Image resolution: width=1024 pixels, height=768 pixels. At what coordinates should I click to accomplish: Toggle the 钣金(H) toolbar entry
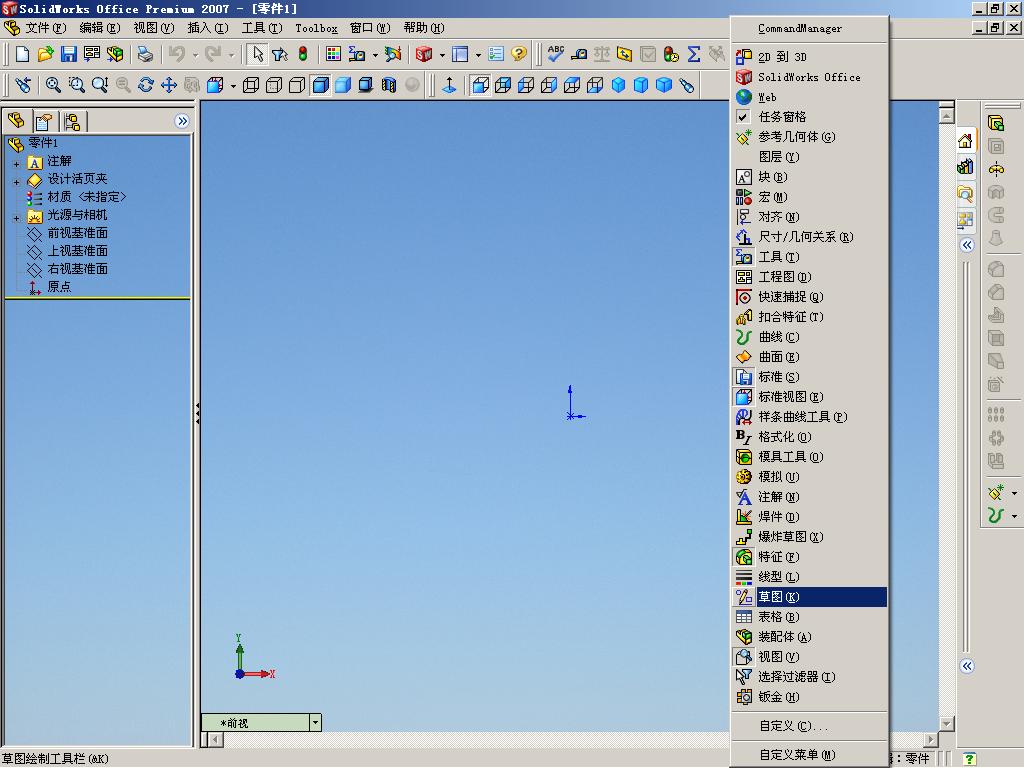click(x=808, y=697)
